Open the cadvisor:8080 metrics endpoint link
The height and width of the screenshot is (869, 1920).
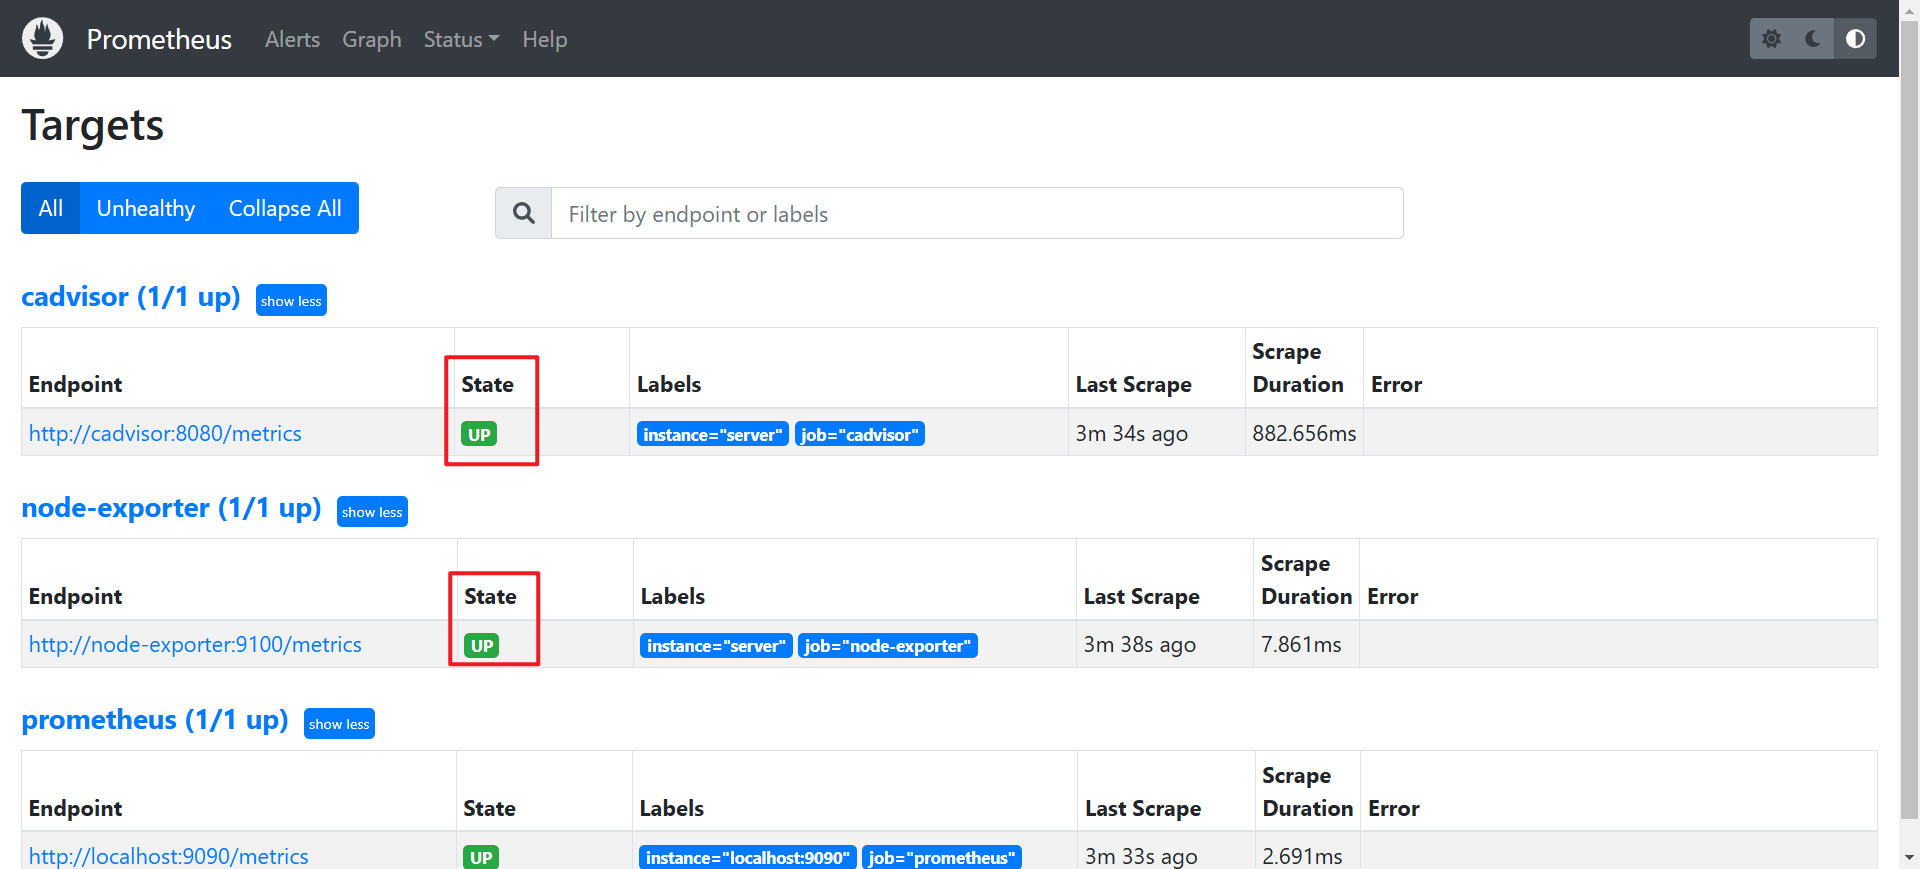(165, 433)
